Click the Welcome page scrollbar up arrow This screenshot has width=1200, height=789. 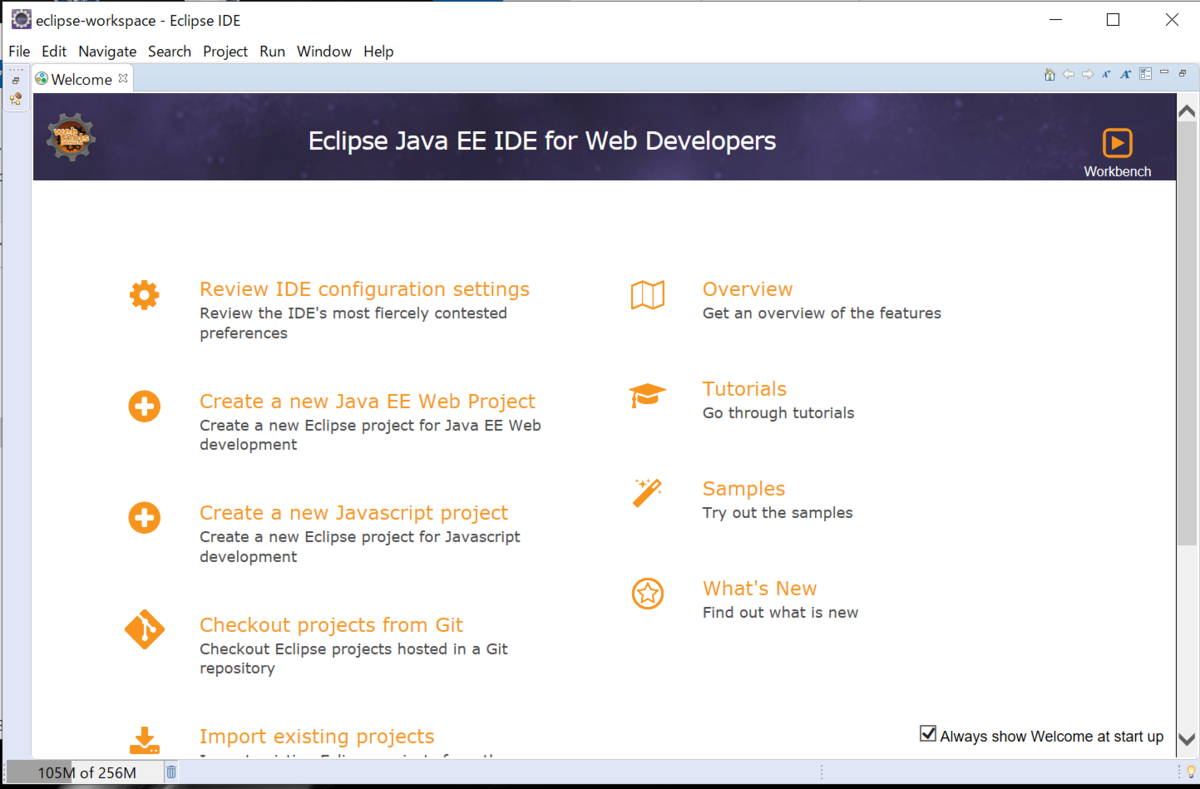point(1187,111)
